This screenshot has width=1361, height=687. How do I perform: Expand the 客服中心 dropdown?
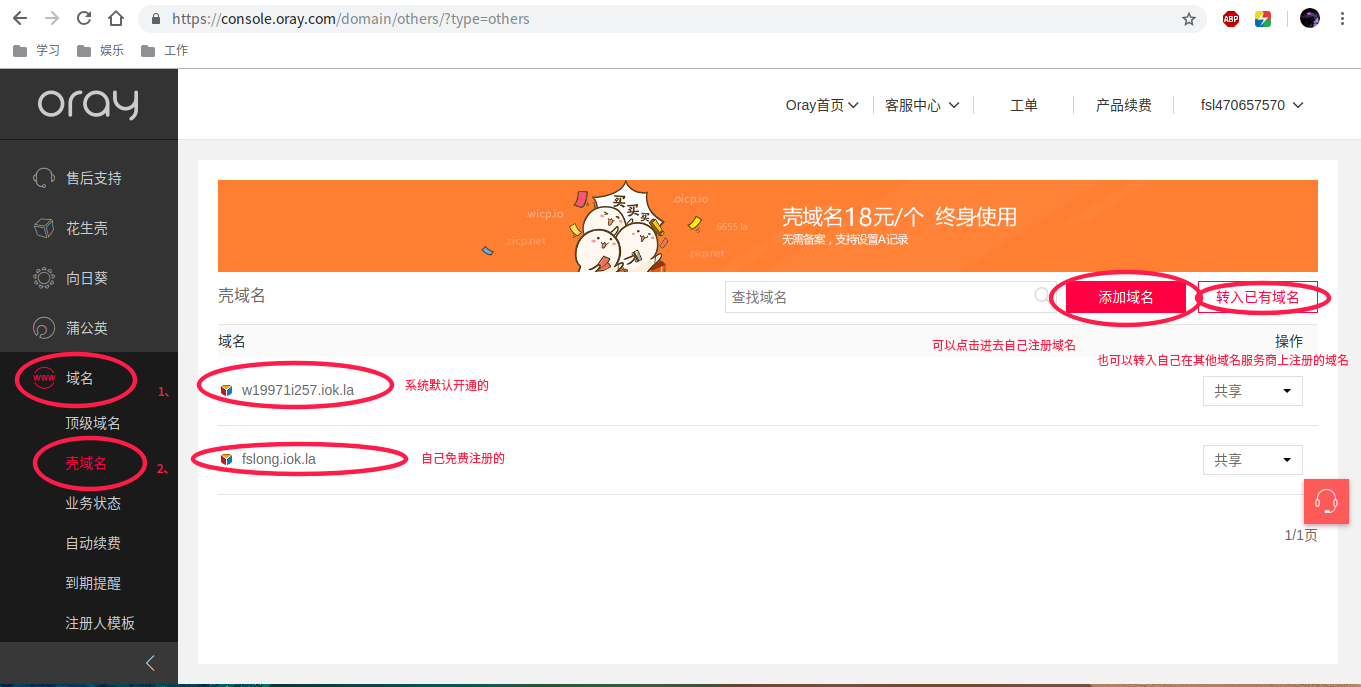click(x=922, y=105)
